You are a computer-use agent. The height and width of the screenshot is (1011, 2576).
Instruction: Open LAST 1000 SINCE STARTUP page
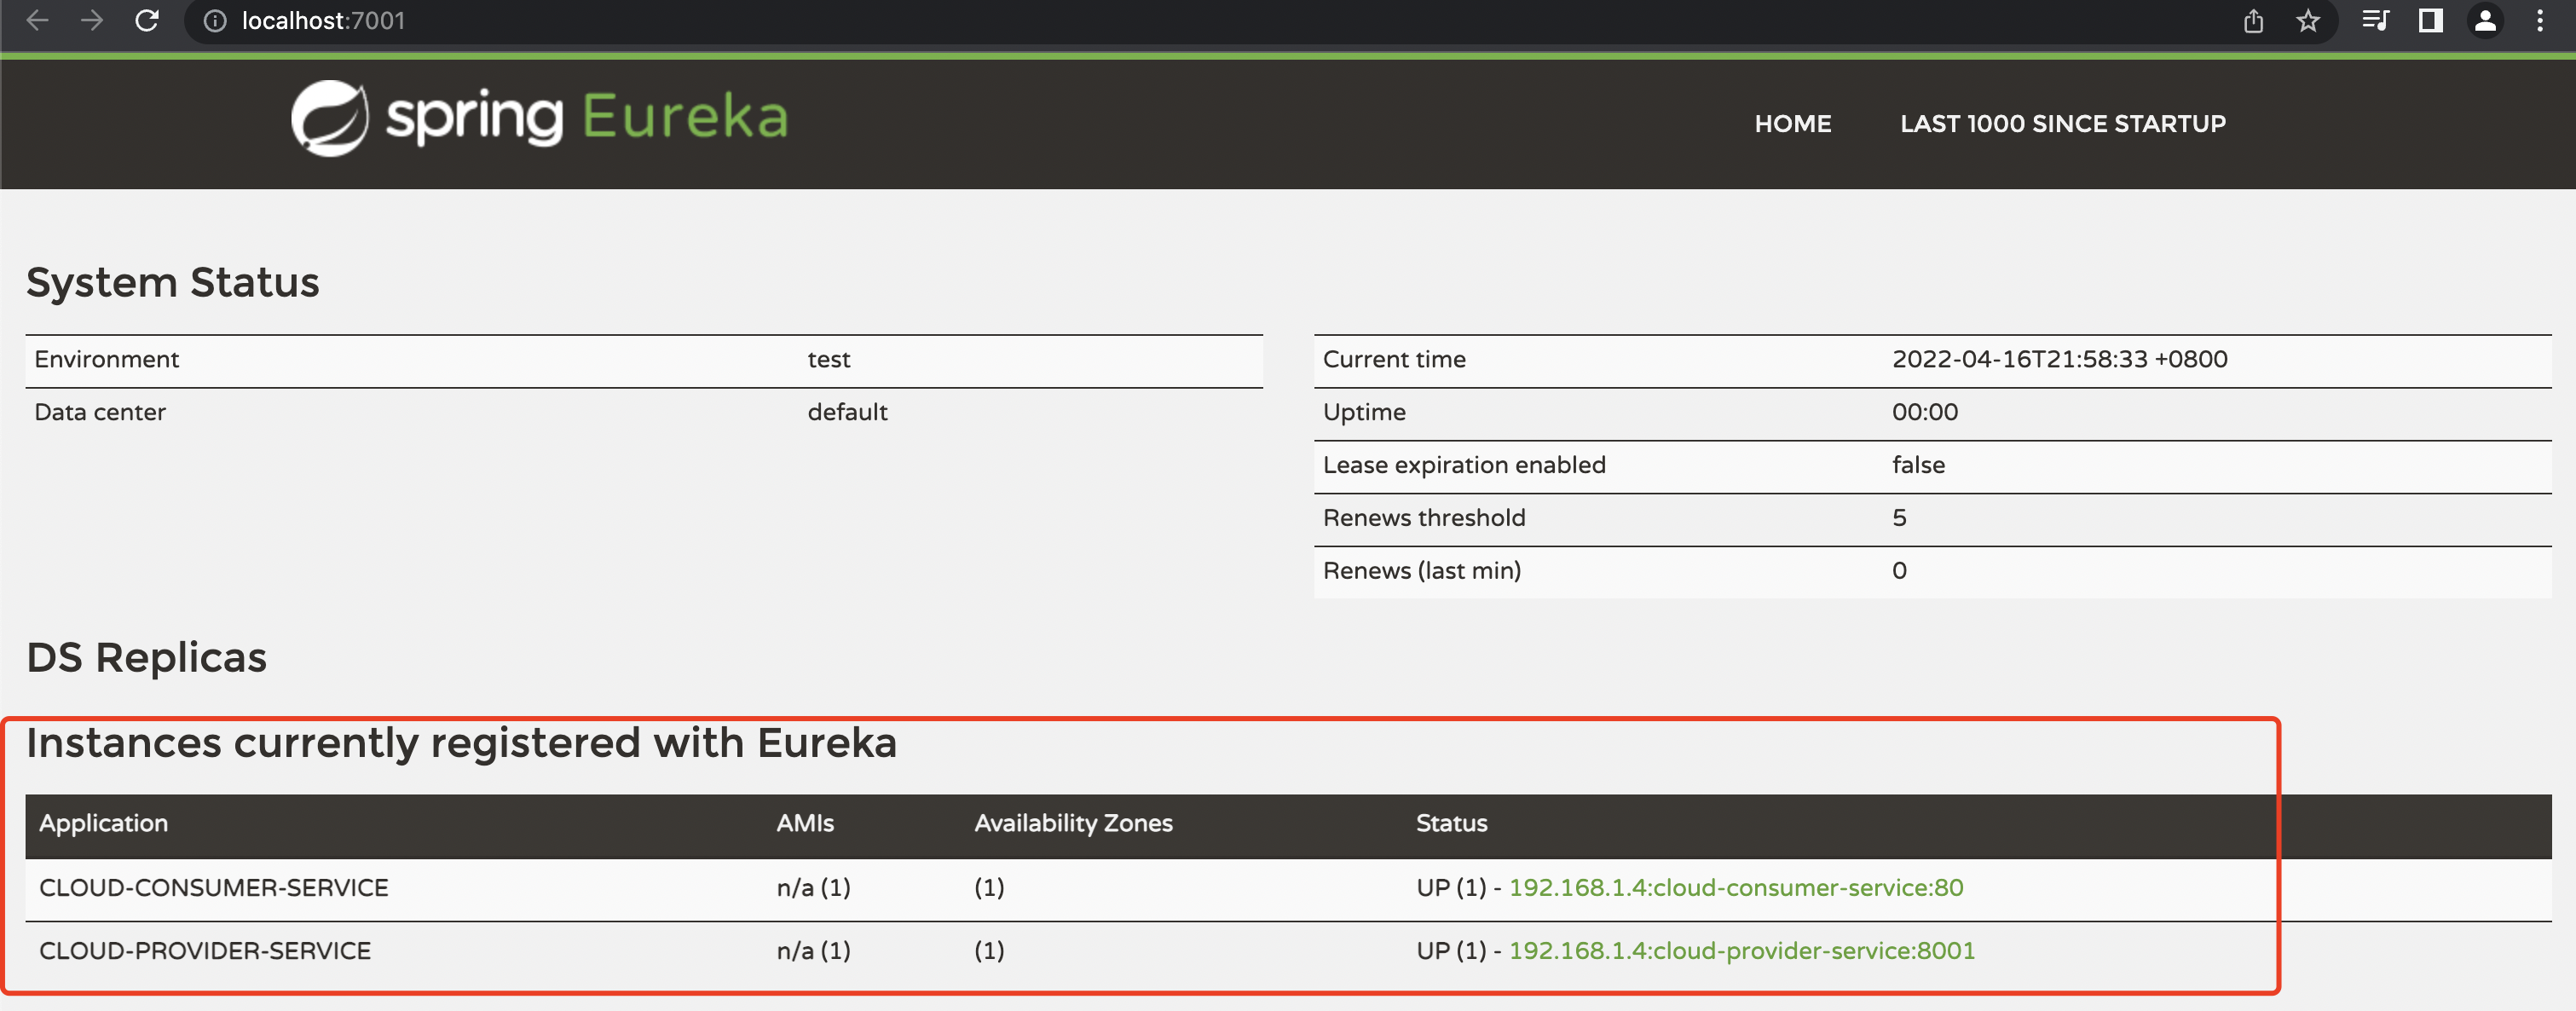pyautogui.click(x=2063, y=124)
